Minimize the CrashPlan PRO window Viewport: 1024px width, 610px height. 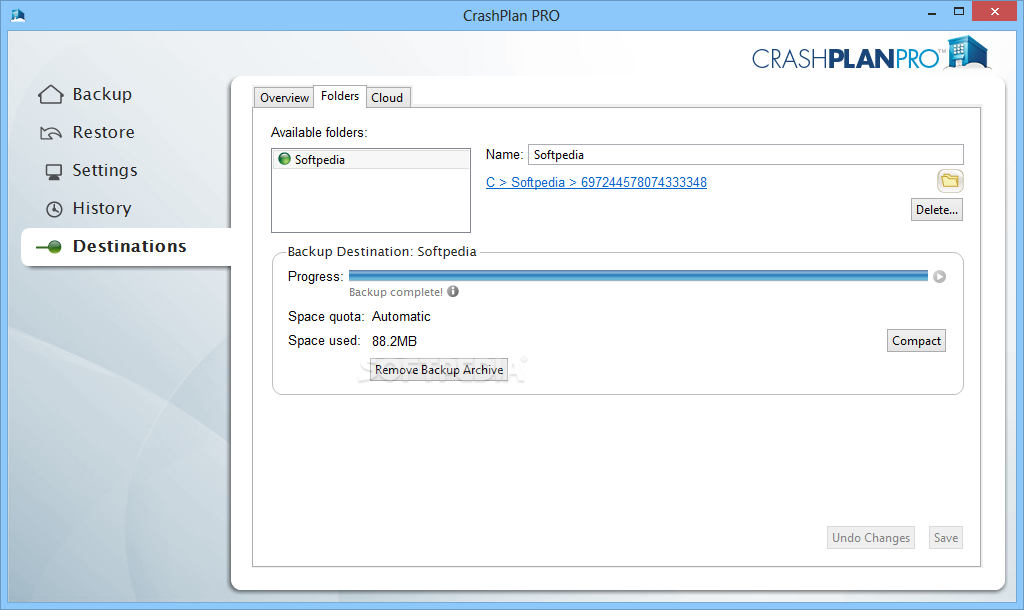(932, 12)
